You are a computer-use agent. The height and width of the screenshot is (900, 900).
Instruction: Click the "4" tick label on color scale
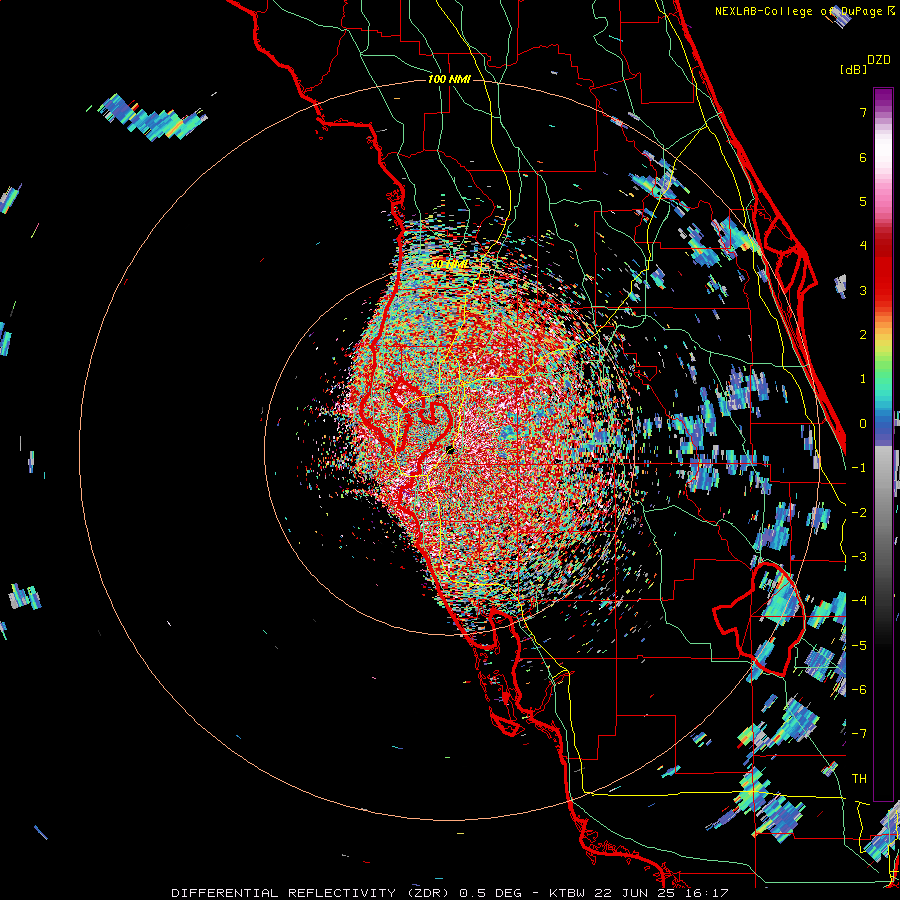click(x=863, y=246)
